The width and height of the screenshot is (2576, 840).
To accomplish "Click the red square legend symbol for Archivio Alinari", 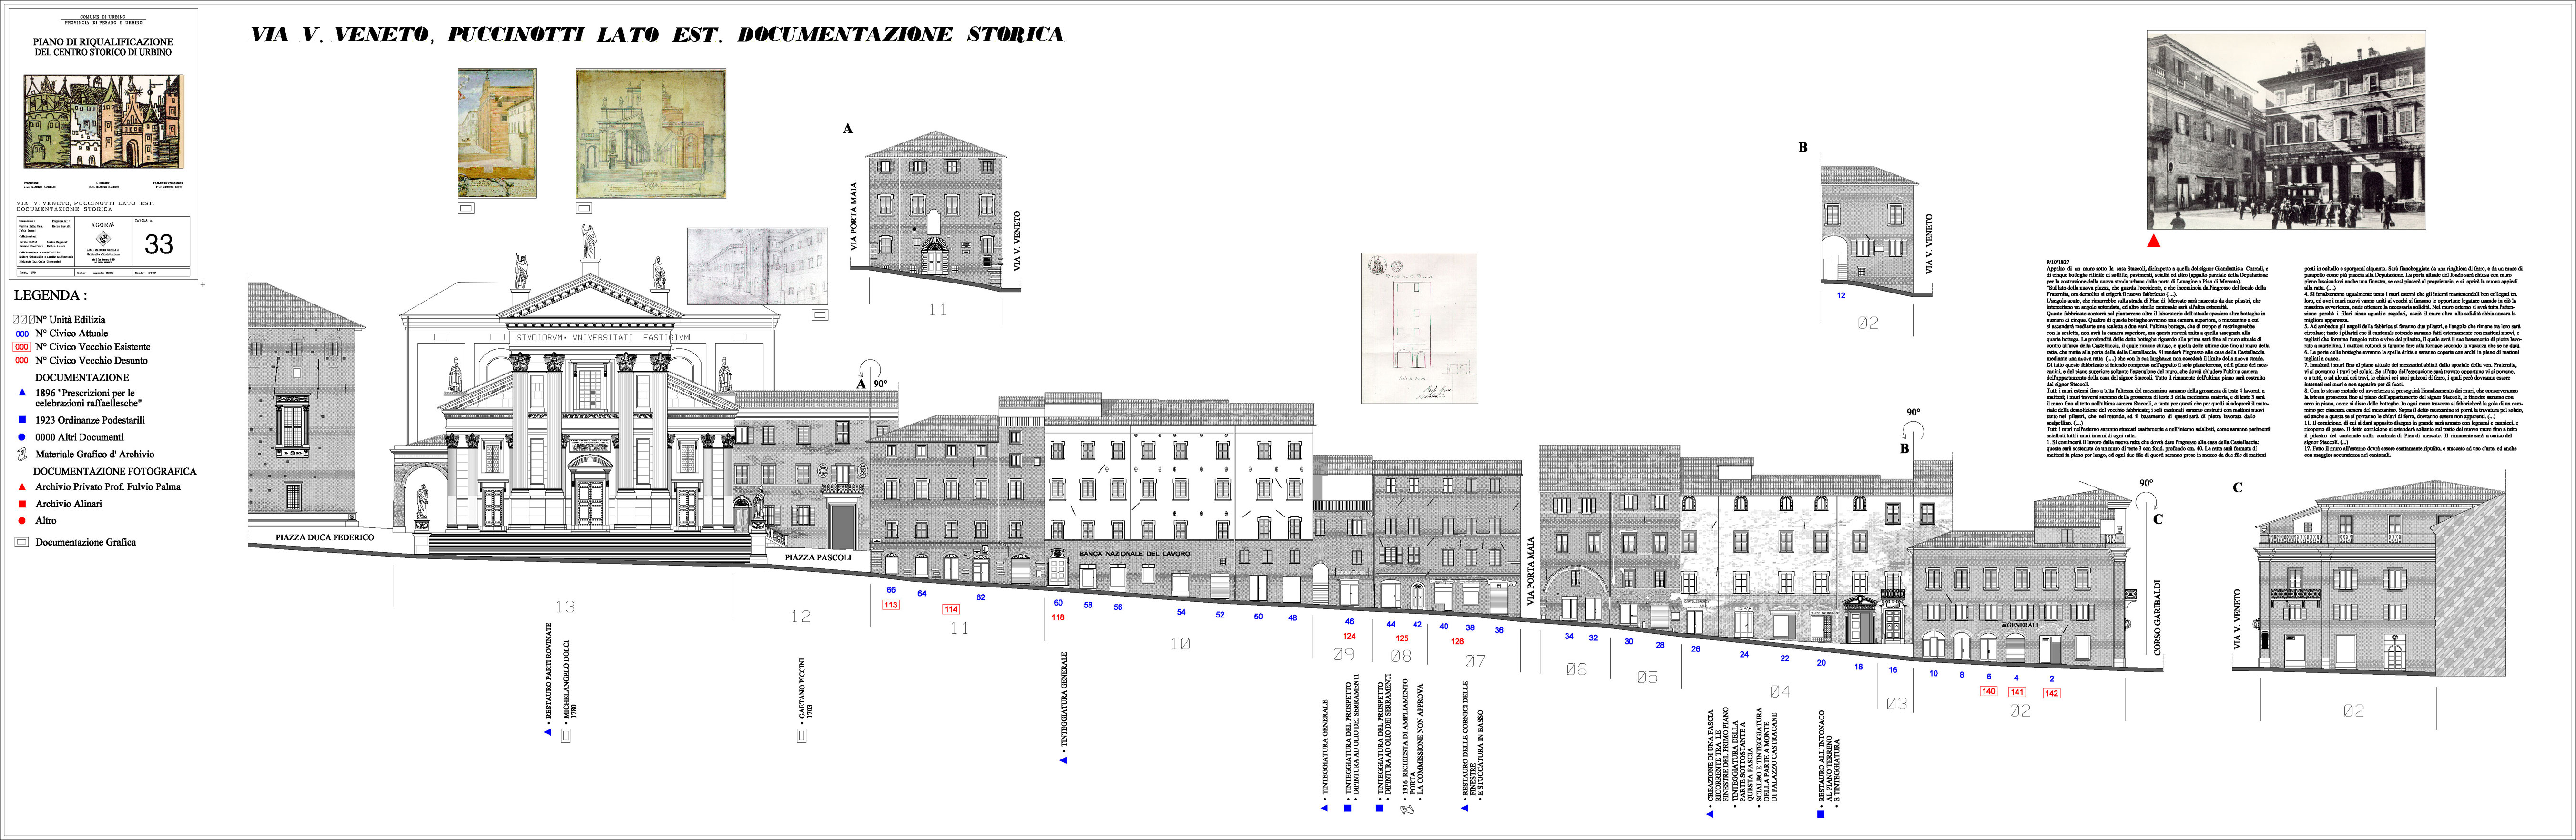I will (22, 504).
